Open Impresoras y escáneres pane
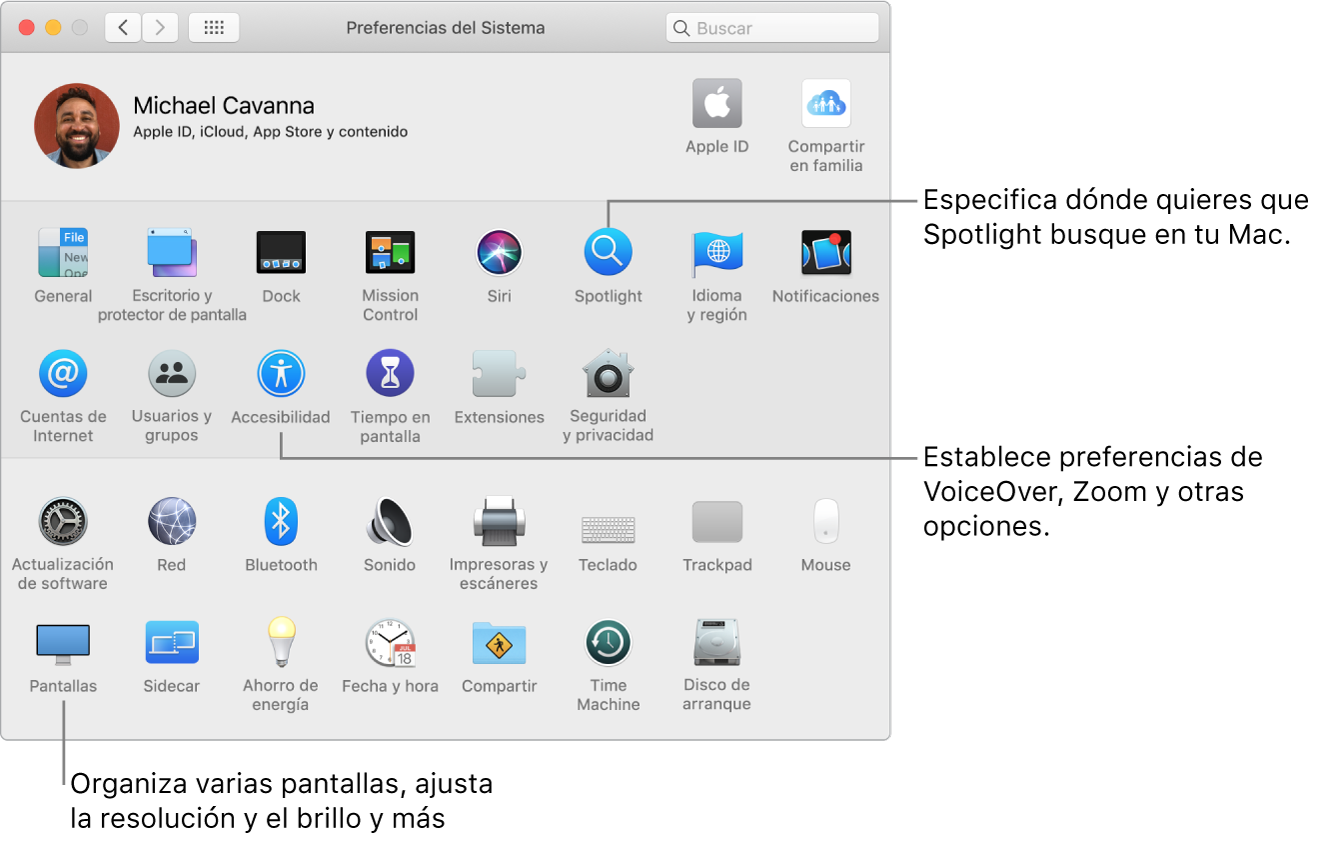Viewport: 1327px width, 841px height. tap(499, 522)
